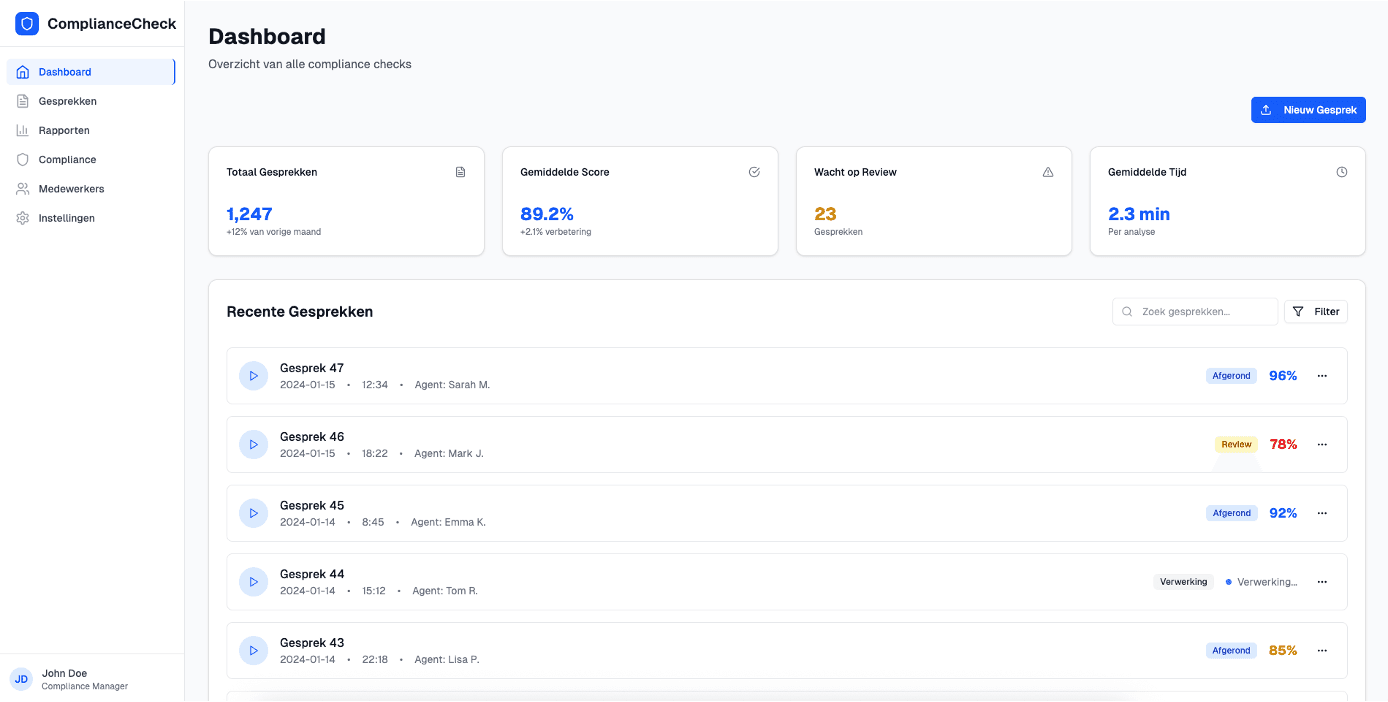The width and height of the screenshot is (1388, 702).
Task: Click the Nieuw Gesprek button
Action: tap(1308, 110)
